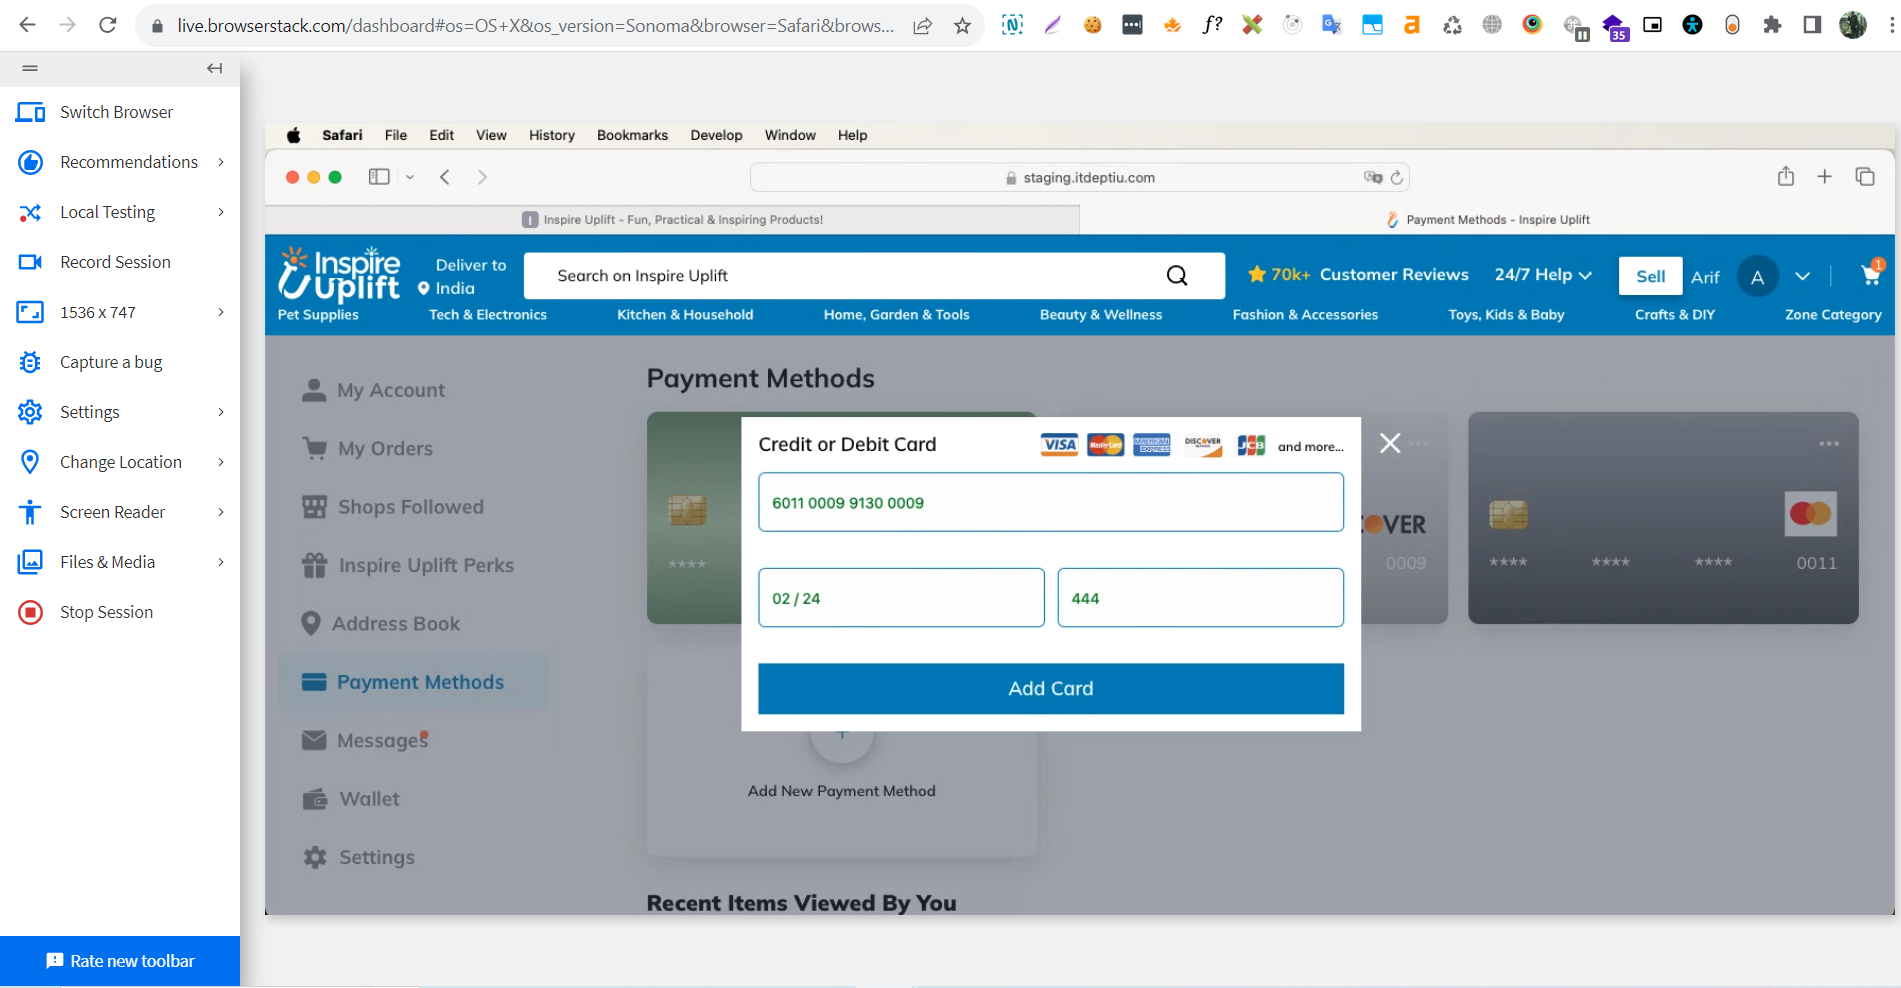Open Safari's new tab plus icon
Screen dimensions: 1901x988
tap(1825, 177)
